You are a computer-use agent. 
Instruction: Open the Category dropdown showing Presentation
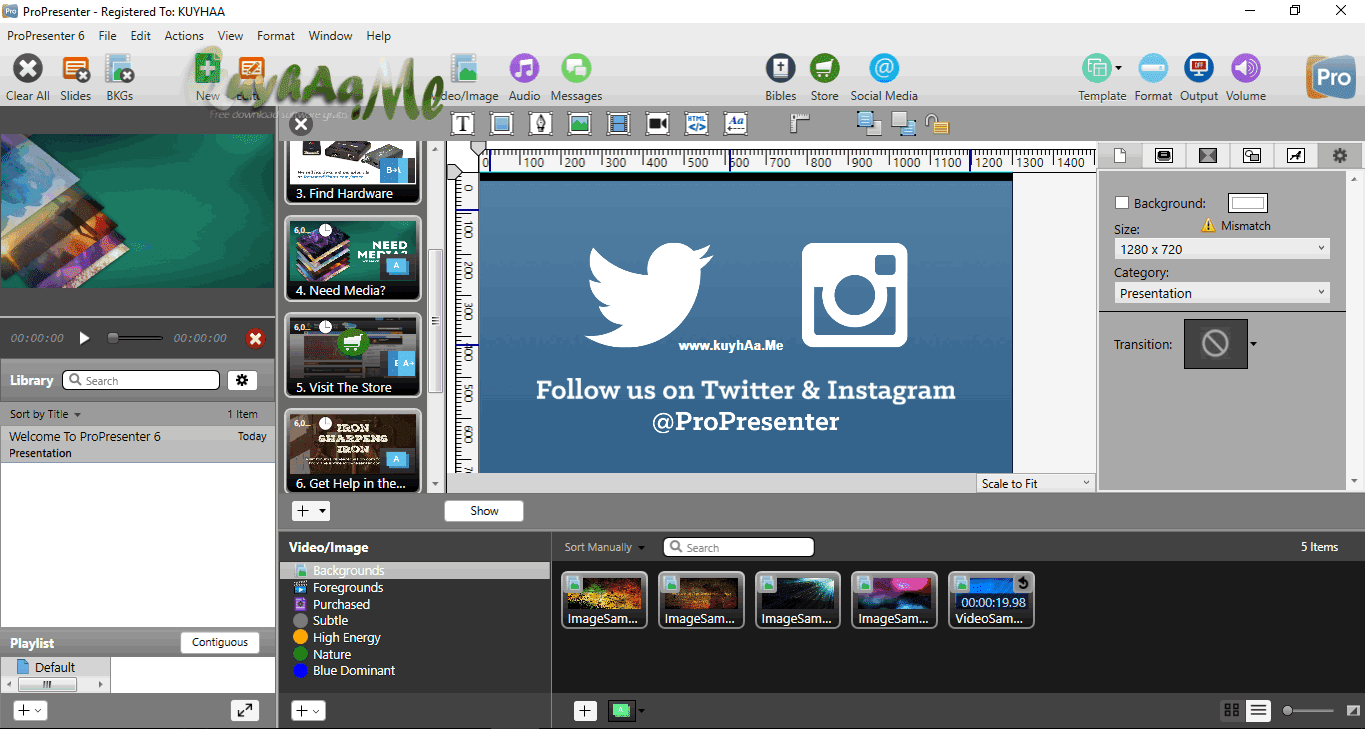click(x=1222, y=293)
